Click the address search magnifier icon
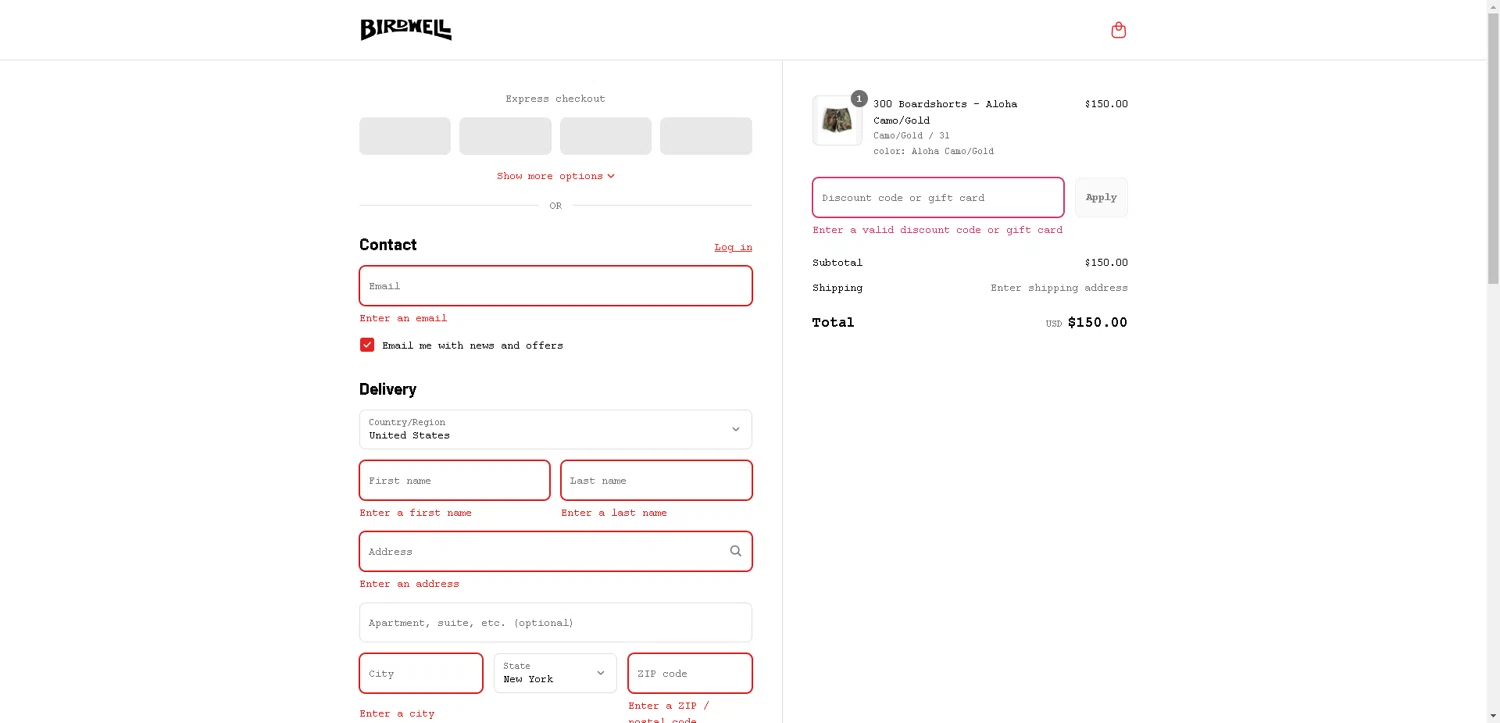Image resolution: width=1500 pixels, height=723 pixels. tap(735, 551)
